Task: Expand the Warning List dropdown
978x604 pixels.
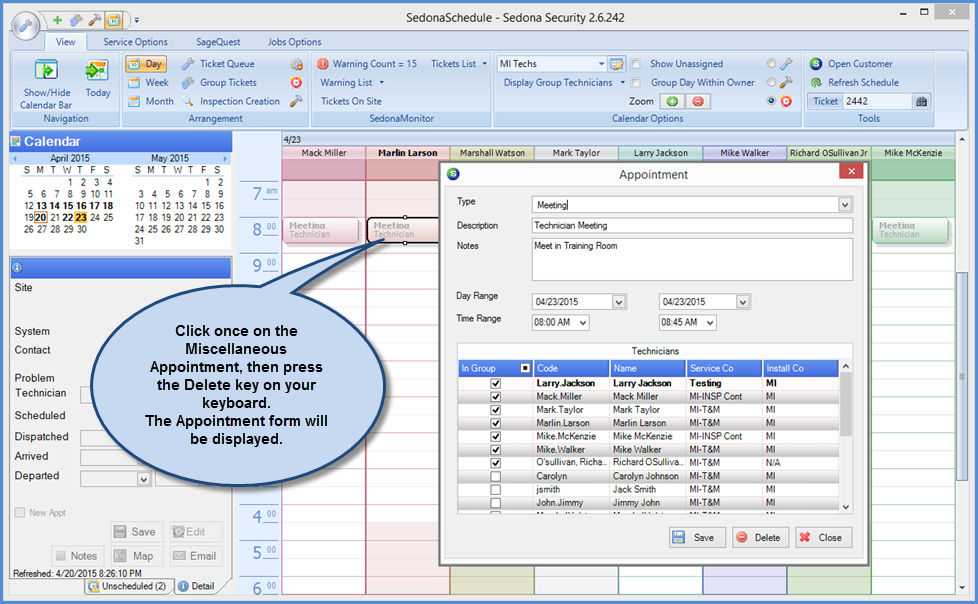Action: pyautogui.click(x=382, y=82)
